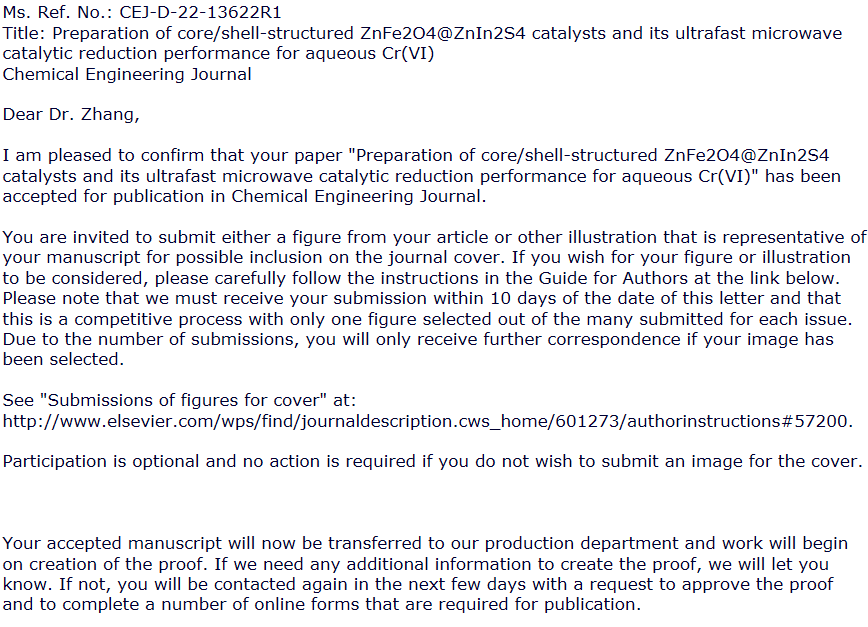The height and width of the screenshot is (627, 868).
Task: Click the 'Chemical Engineering Journal' line under the title
Action: 127,74
